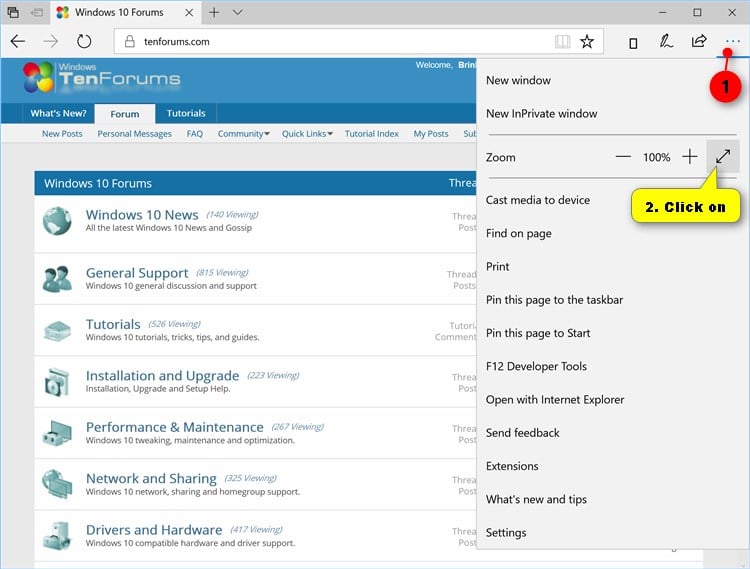The height and width of the screenshot is (569, 750).
Task: Open New Posts link
Action: click(x=62, y=134)
